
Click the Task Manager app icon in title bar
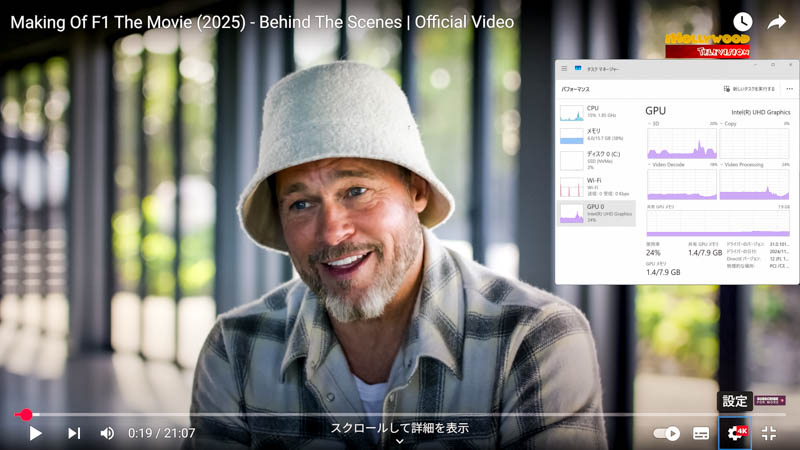click(578, 68)
